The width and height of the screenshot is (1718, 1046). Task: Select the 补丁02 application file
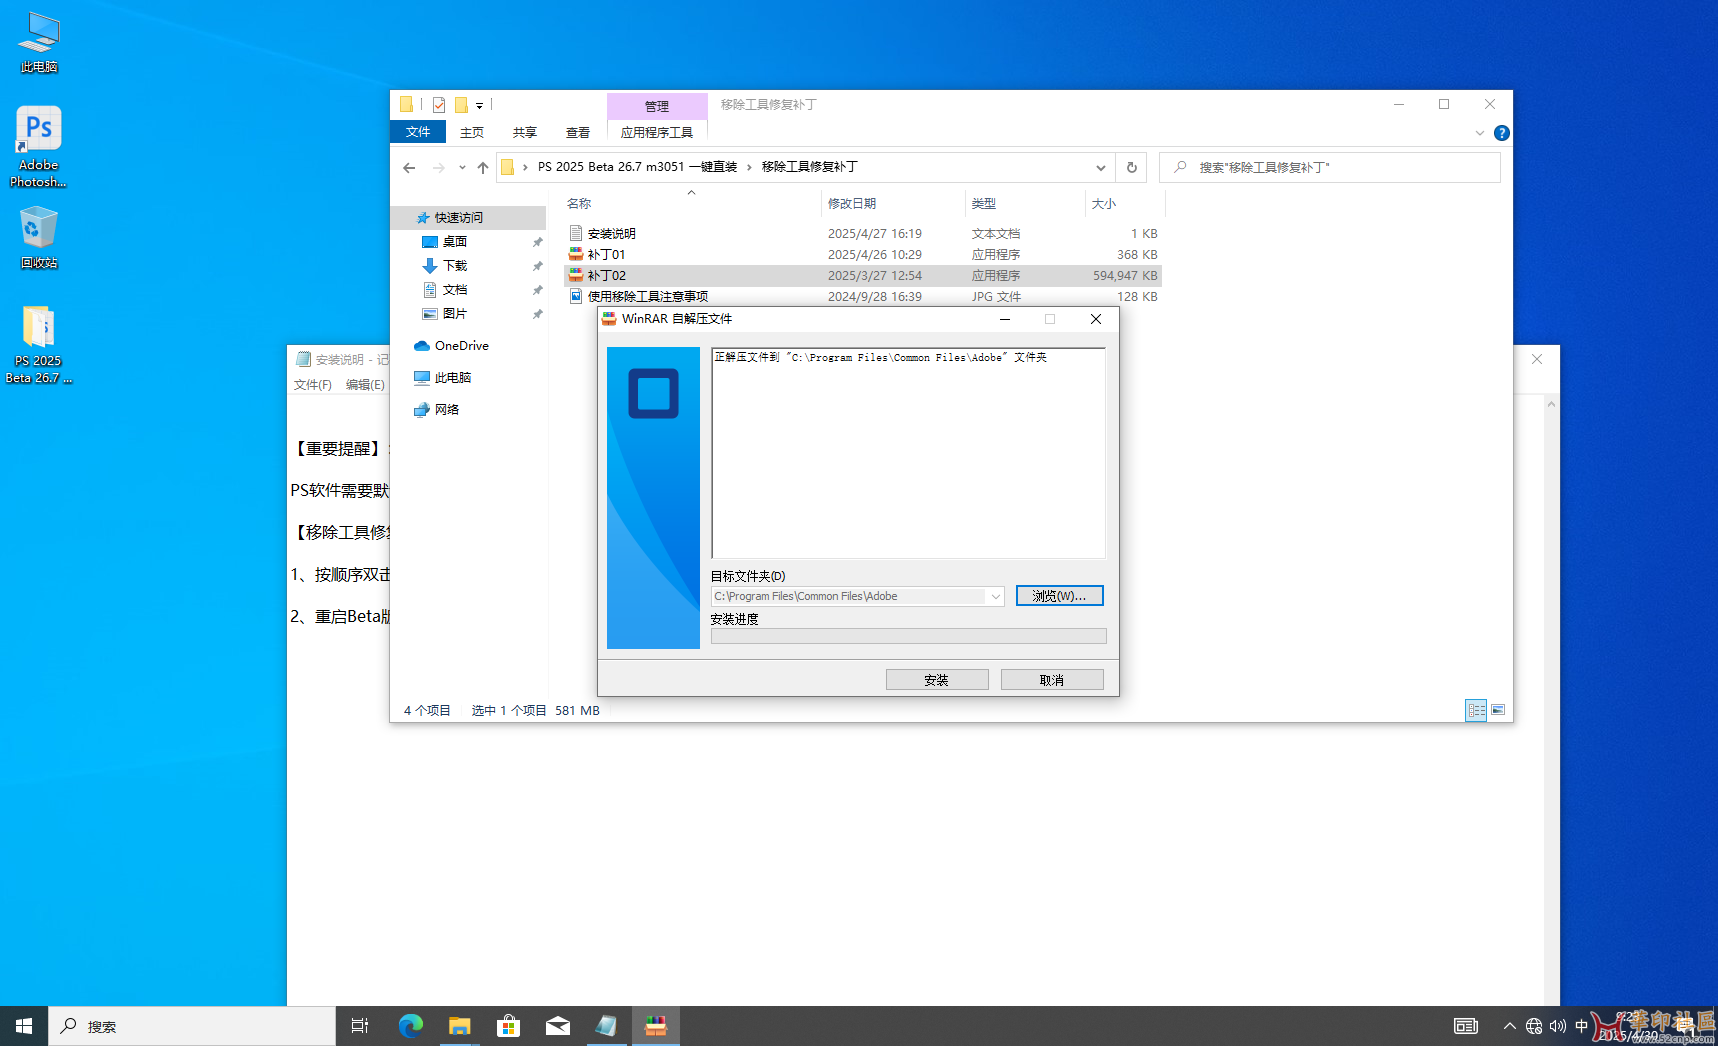coord(863,276)
